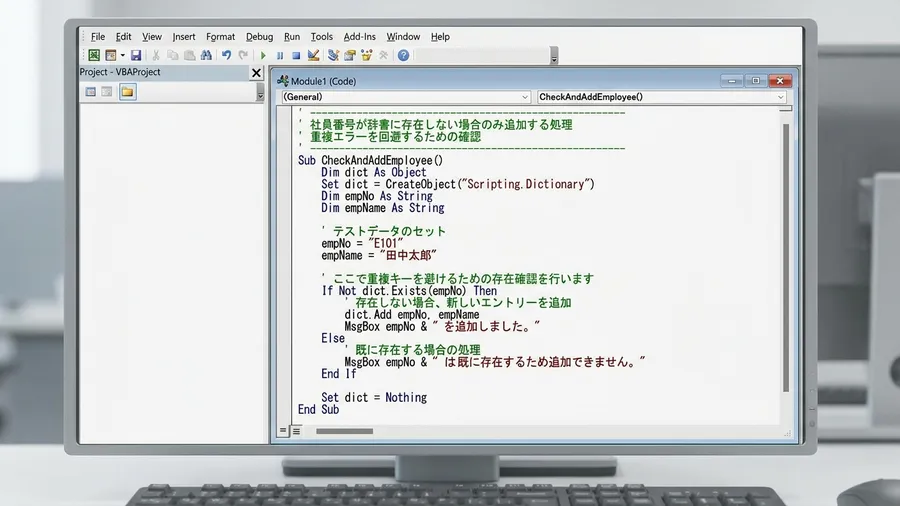Screen dimensions: 900x506
Task: Click the line 'Dim dict As Object'
Action: coord(374,172)
